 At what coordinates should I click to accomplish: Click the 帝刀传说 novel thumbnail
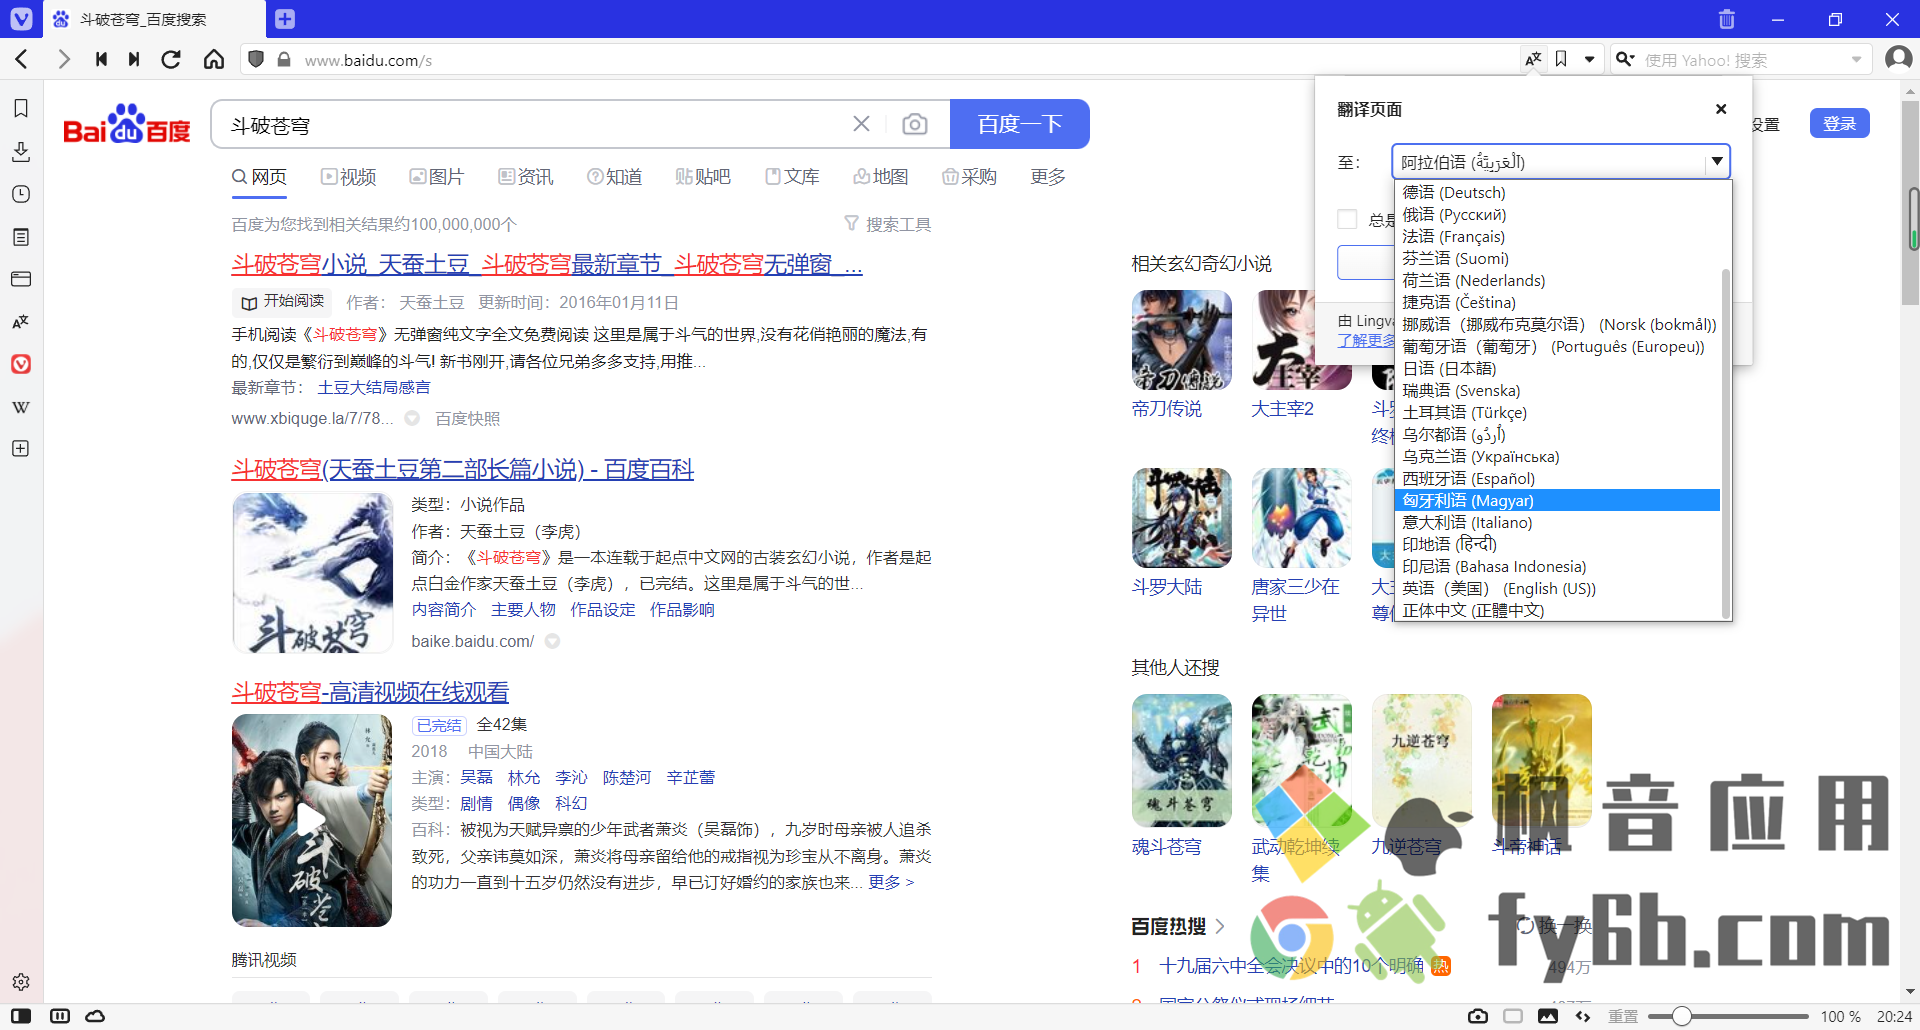pyautogui.click(x=1181, y=340)
